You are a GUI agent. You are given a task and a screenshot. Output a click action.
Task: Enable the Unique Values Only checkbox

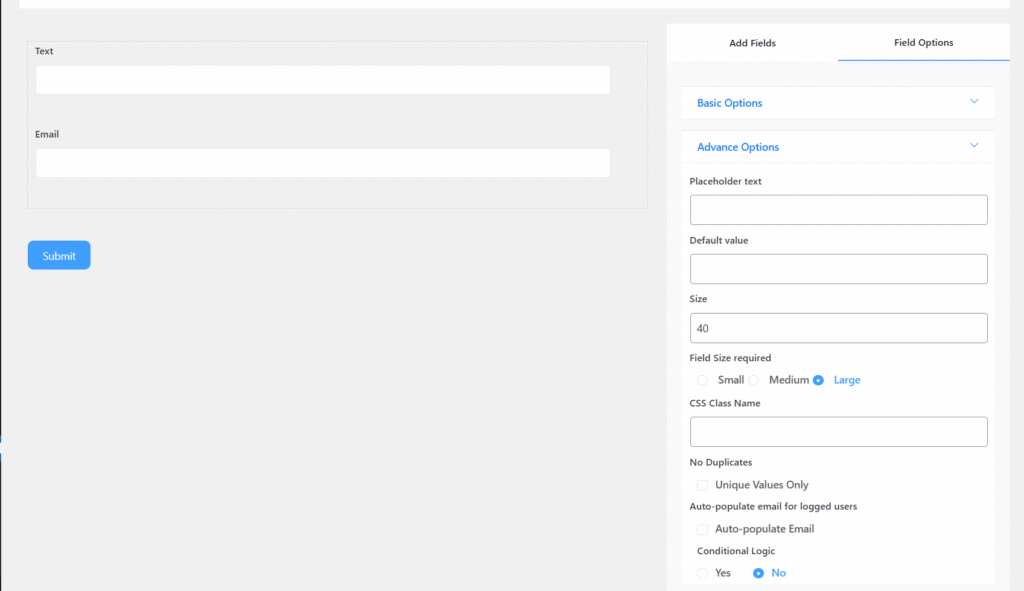point(703,485)
